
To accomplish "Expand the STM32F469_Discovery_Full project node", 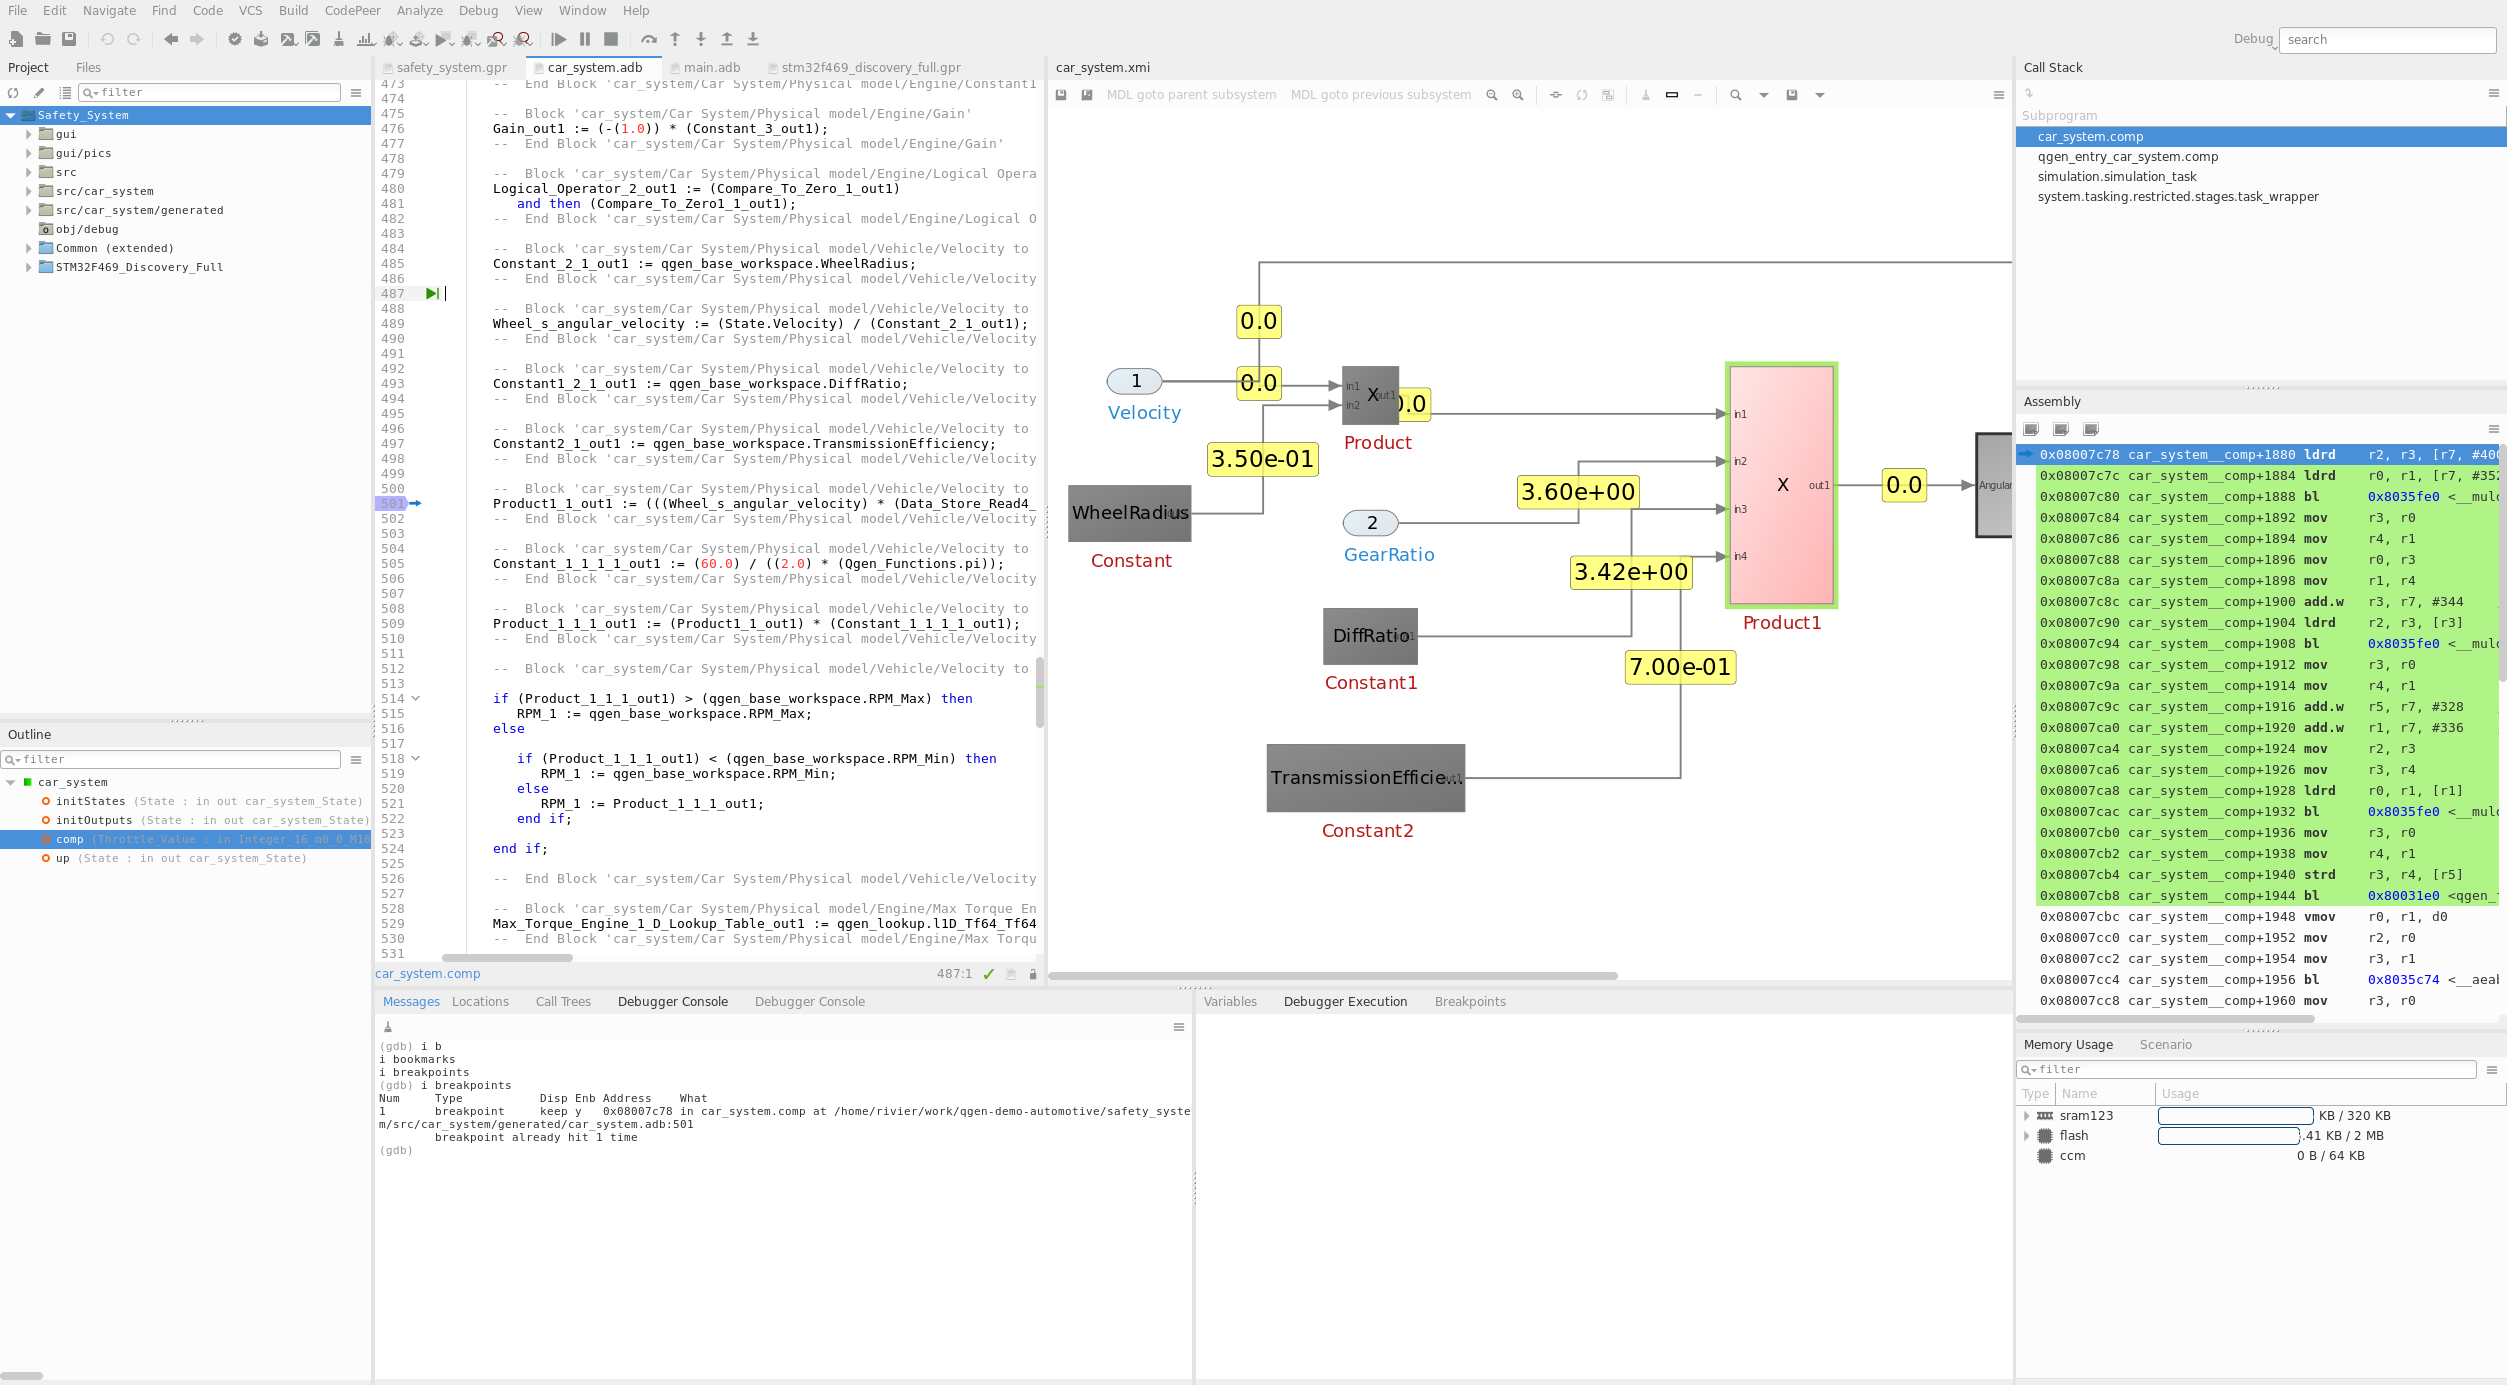I will click(29, 267).
